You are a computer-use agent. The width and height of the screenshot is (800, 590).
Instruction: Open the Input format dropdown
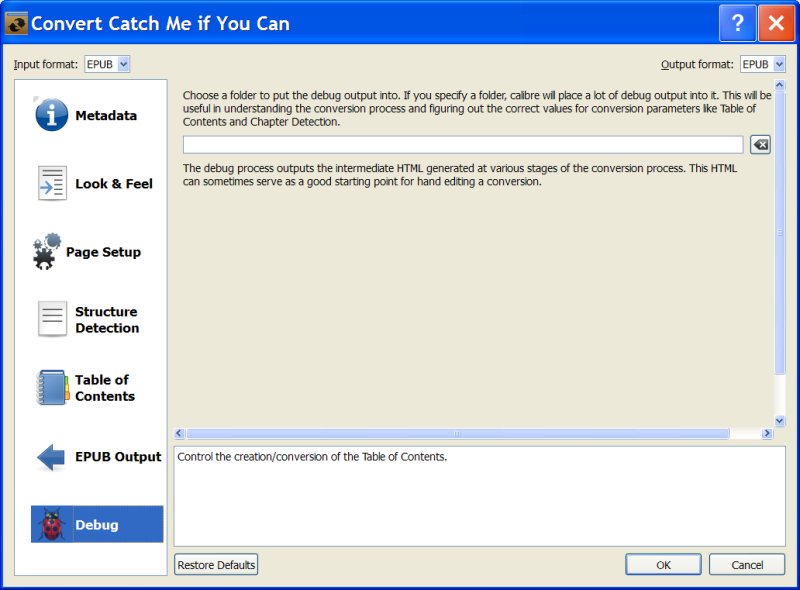107,64
